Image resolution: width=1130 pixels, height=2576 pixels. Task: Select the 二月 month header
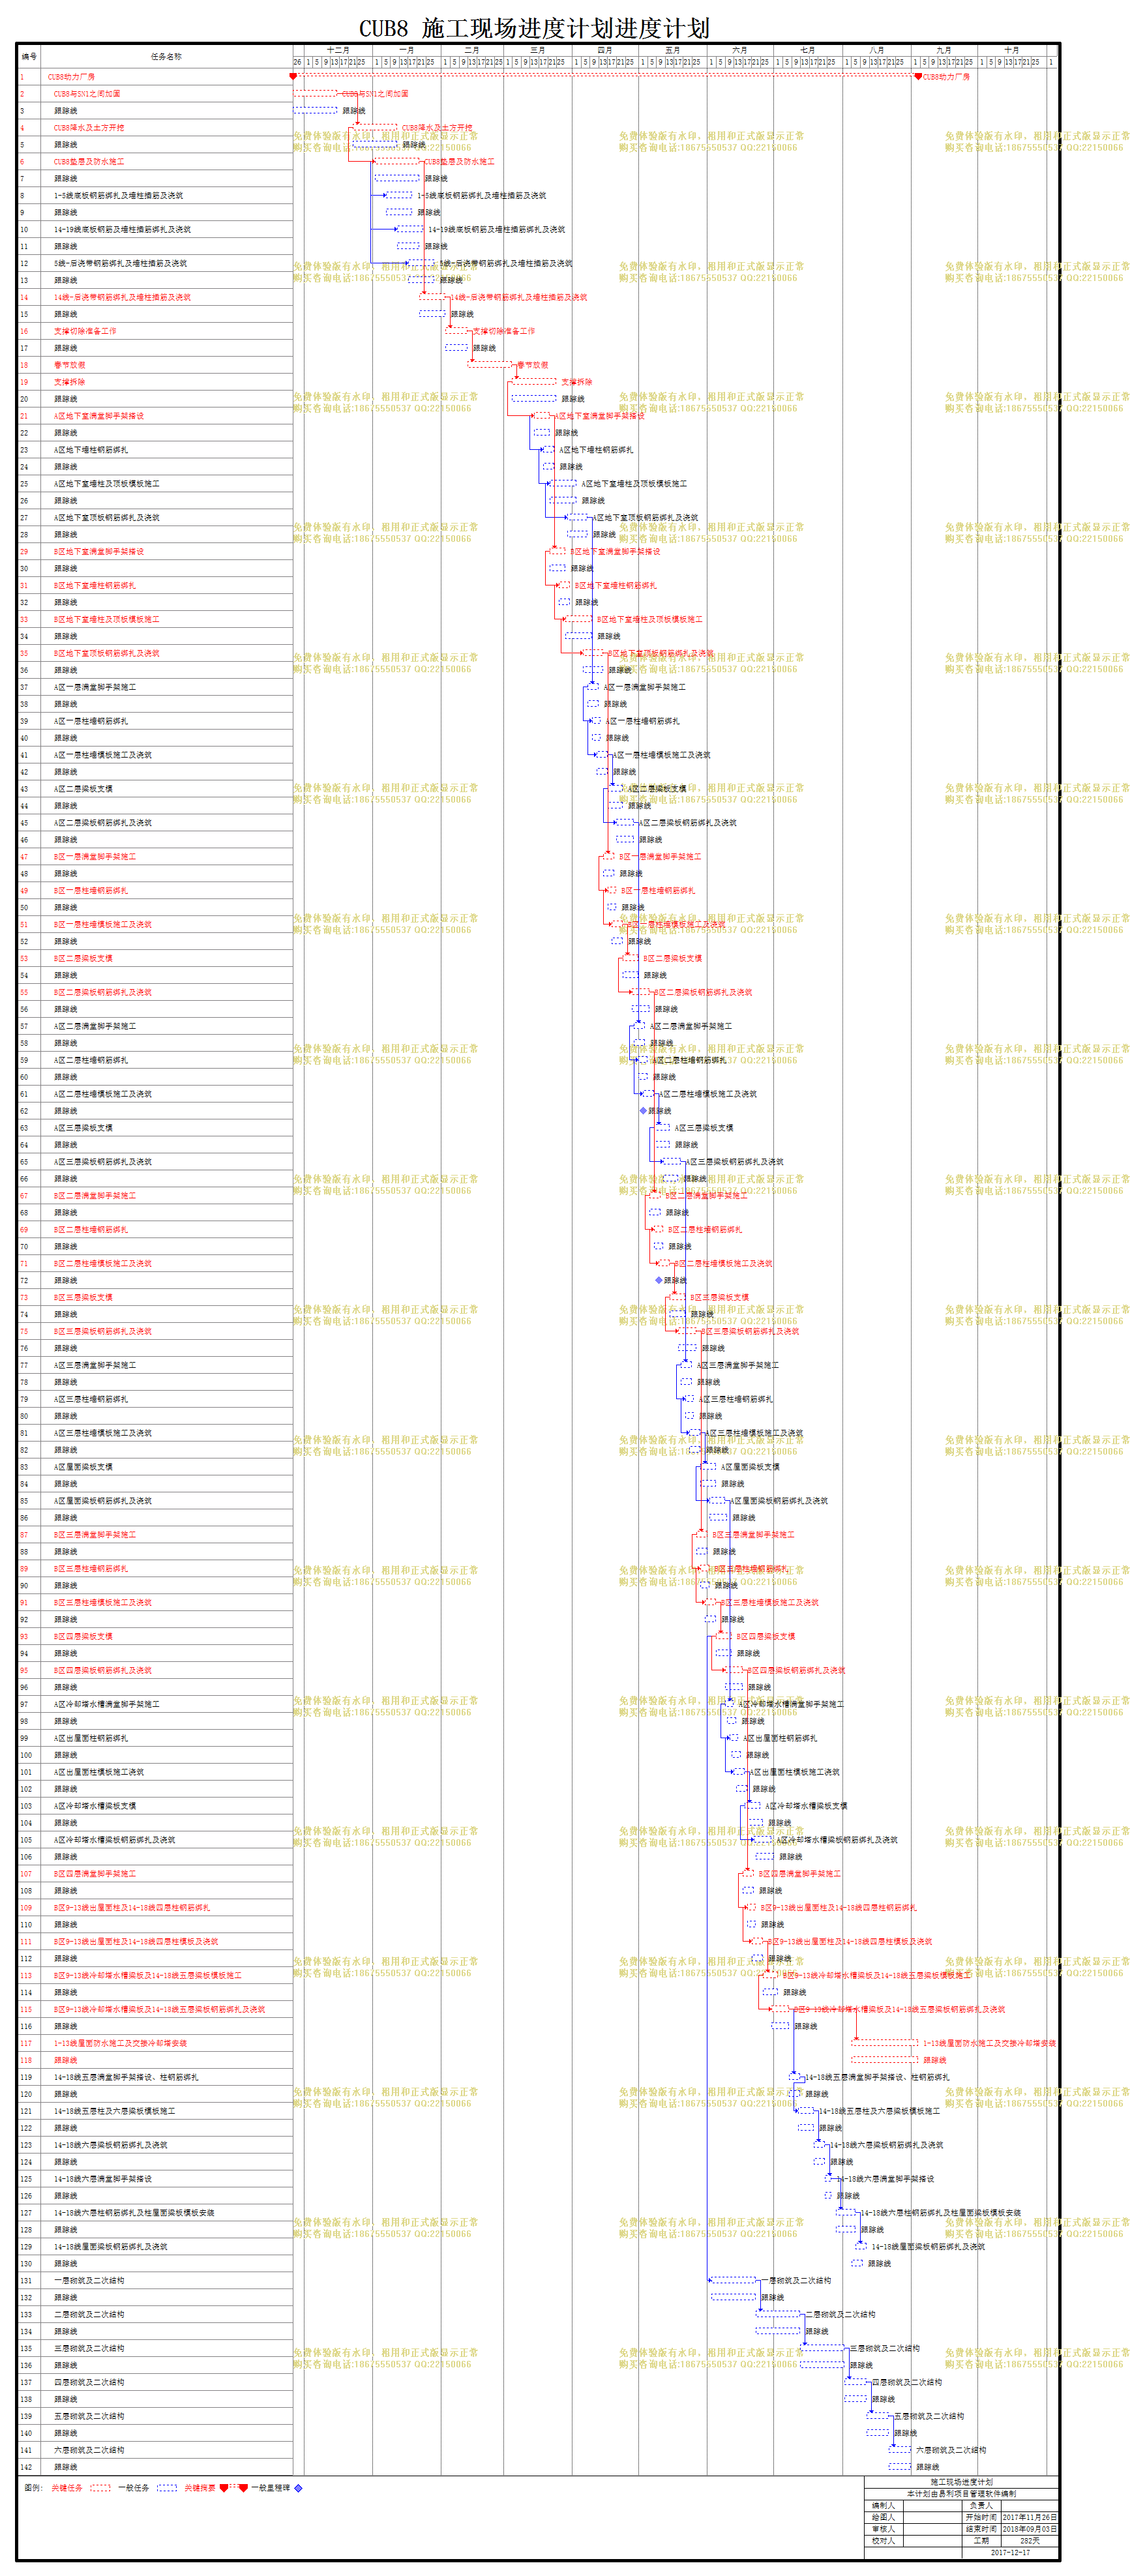[x=472, y=50]
